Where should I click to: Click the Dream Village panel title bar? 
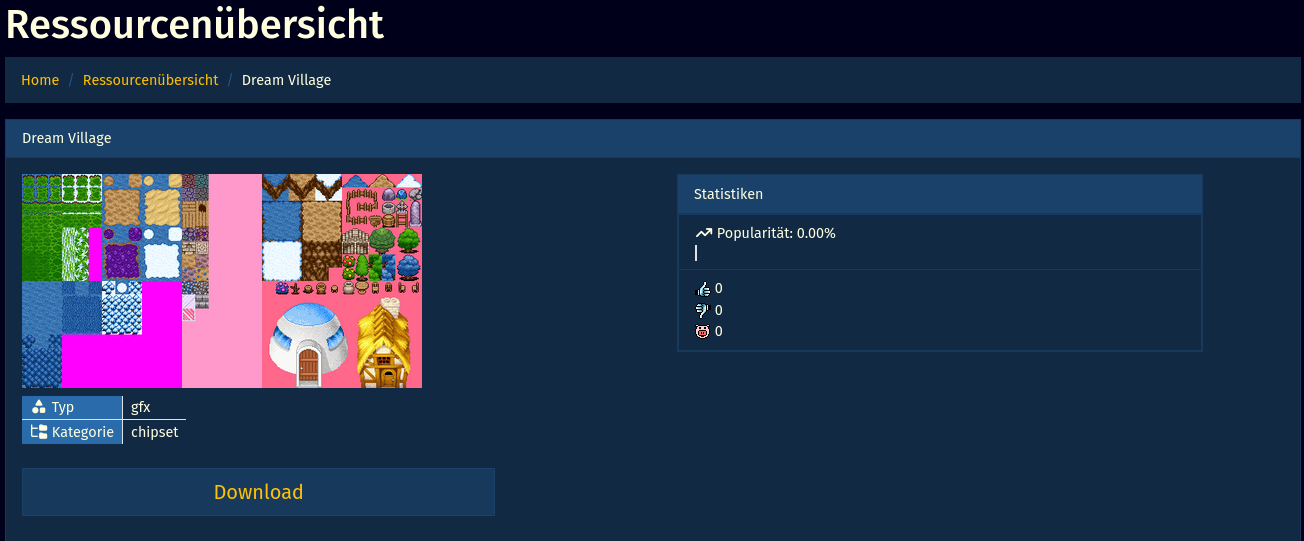click(x=650, y=138)
